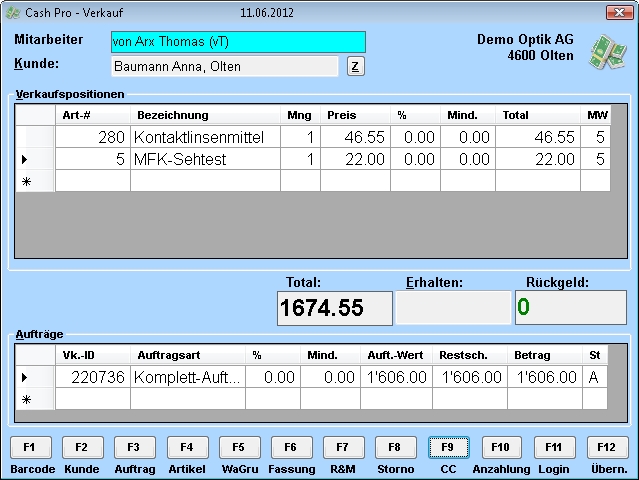Screen dimensions: 639x480
Task: Click the F3 Auftrag button
Action: 135,447
